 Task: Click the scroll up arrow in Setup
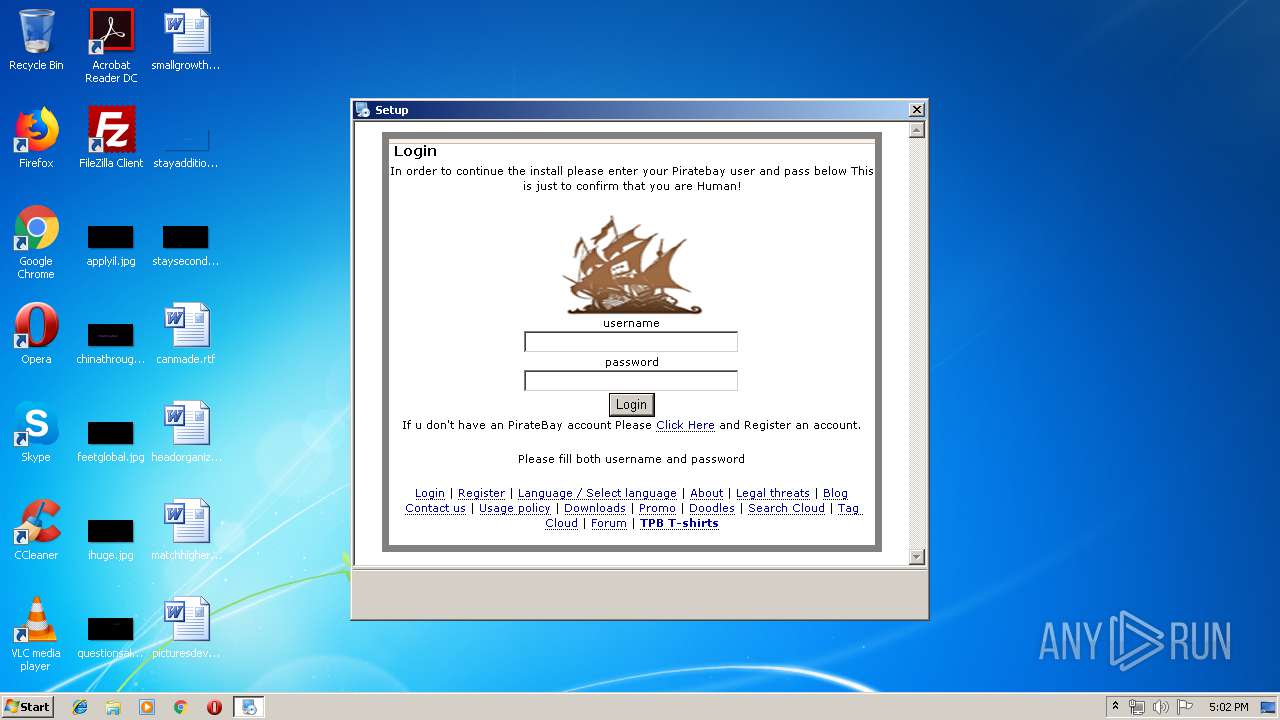click(x=916, y=130)
